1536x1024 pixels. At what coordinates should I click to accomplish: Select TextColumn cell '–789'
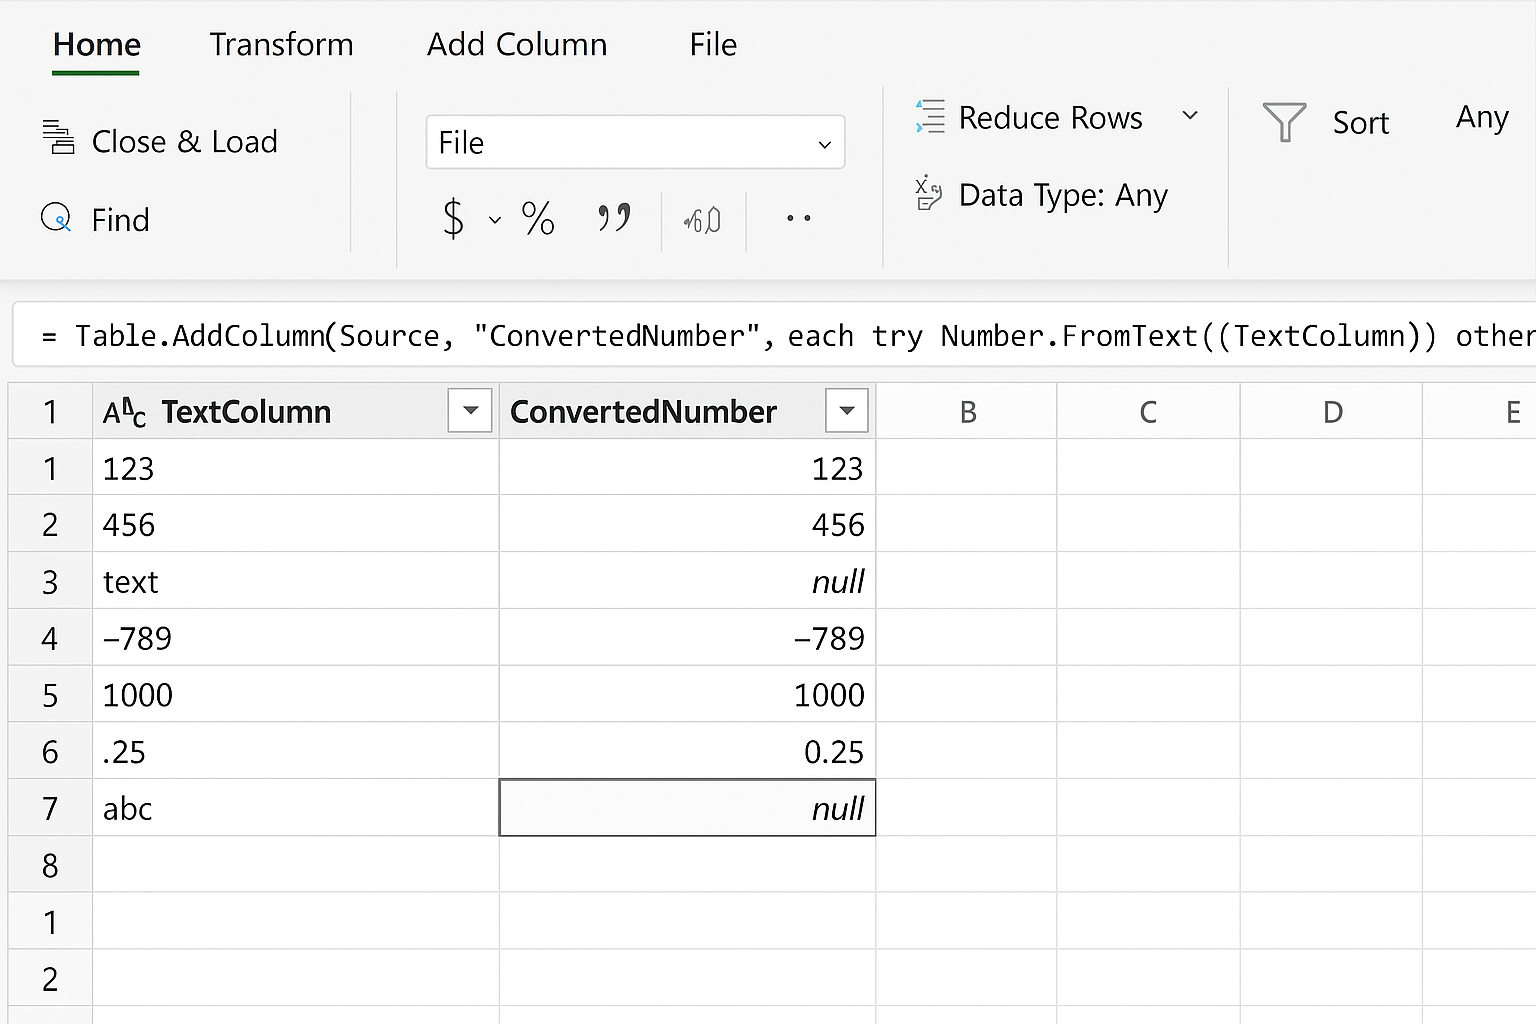tap(296, 637)
